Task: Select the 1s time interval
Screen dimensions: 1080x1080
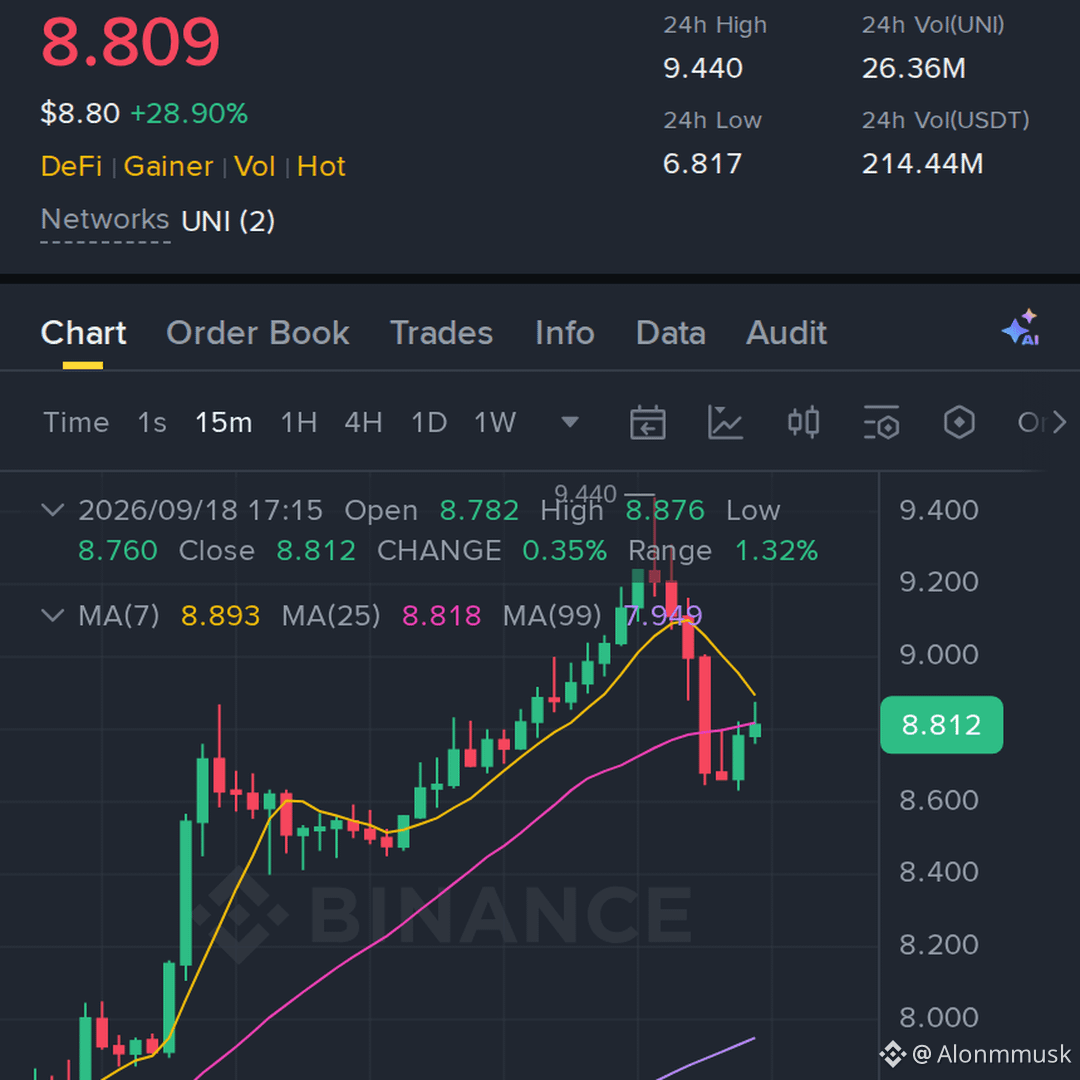Action: (x=152, y=422)
